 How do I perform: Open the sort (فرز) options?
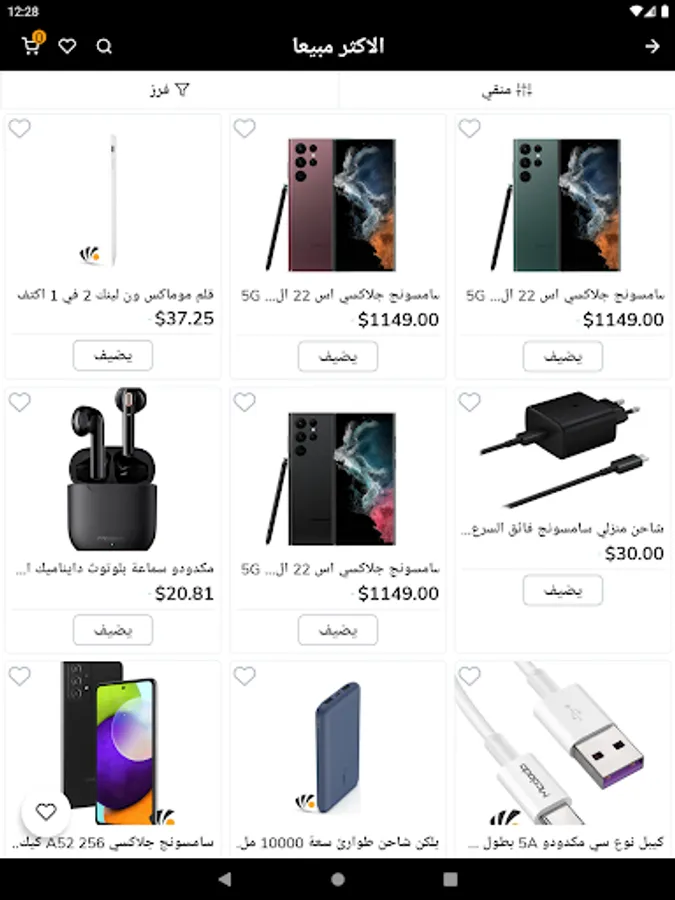(x=169, y=90)
